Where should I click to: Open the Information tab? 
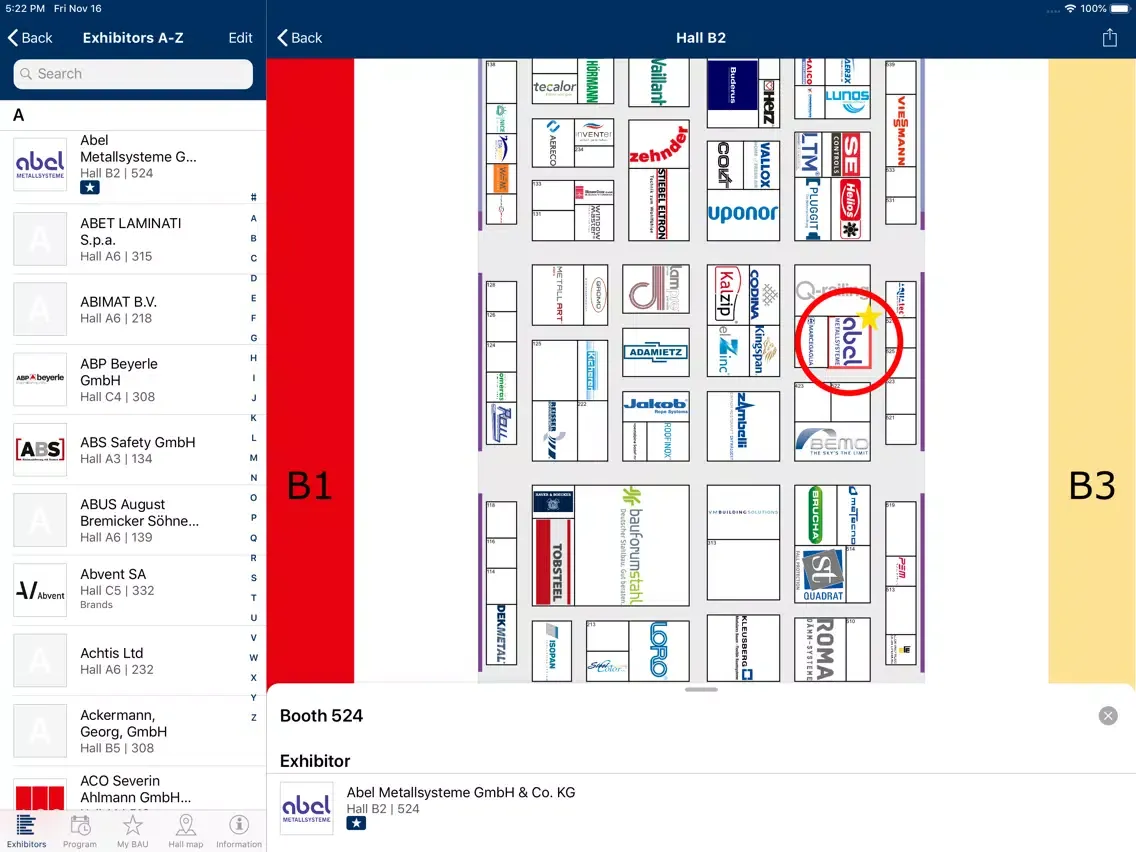238,831
